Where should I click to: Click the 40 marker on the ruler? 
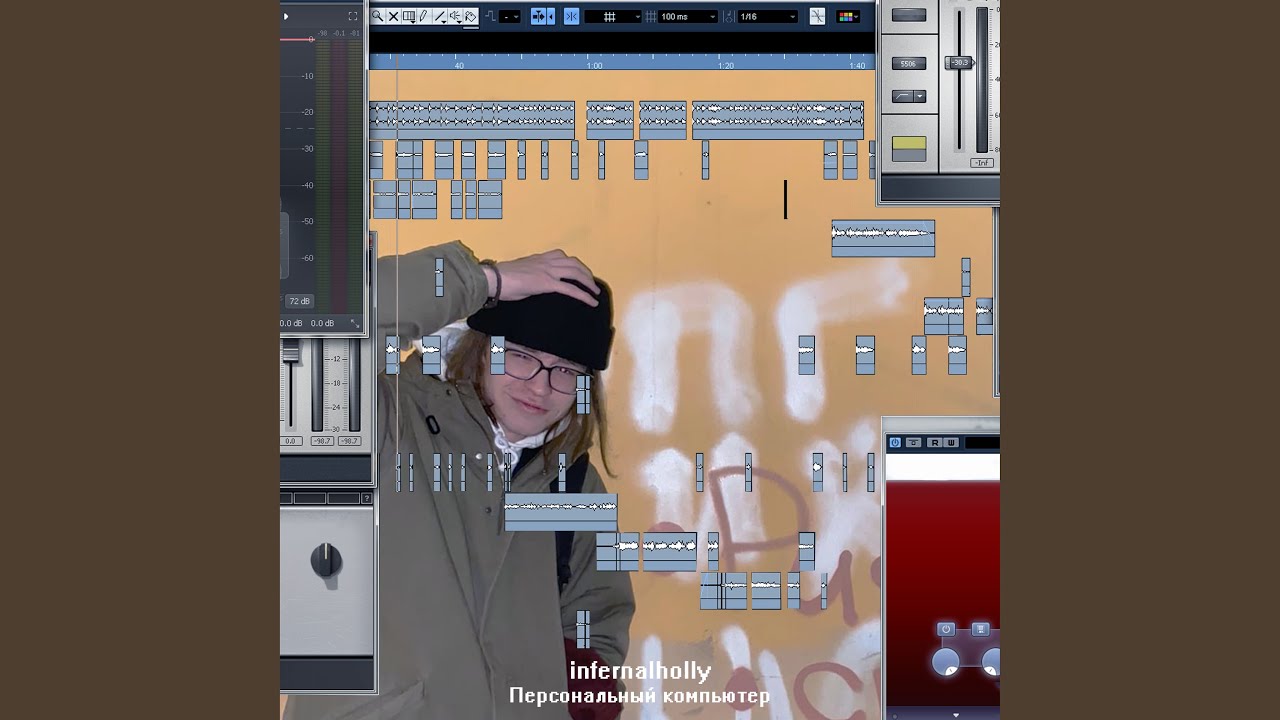pyautogui.click(x=459, y=65)
